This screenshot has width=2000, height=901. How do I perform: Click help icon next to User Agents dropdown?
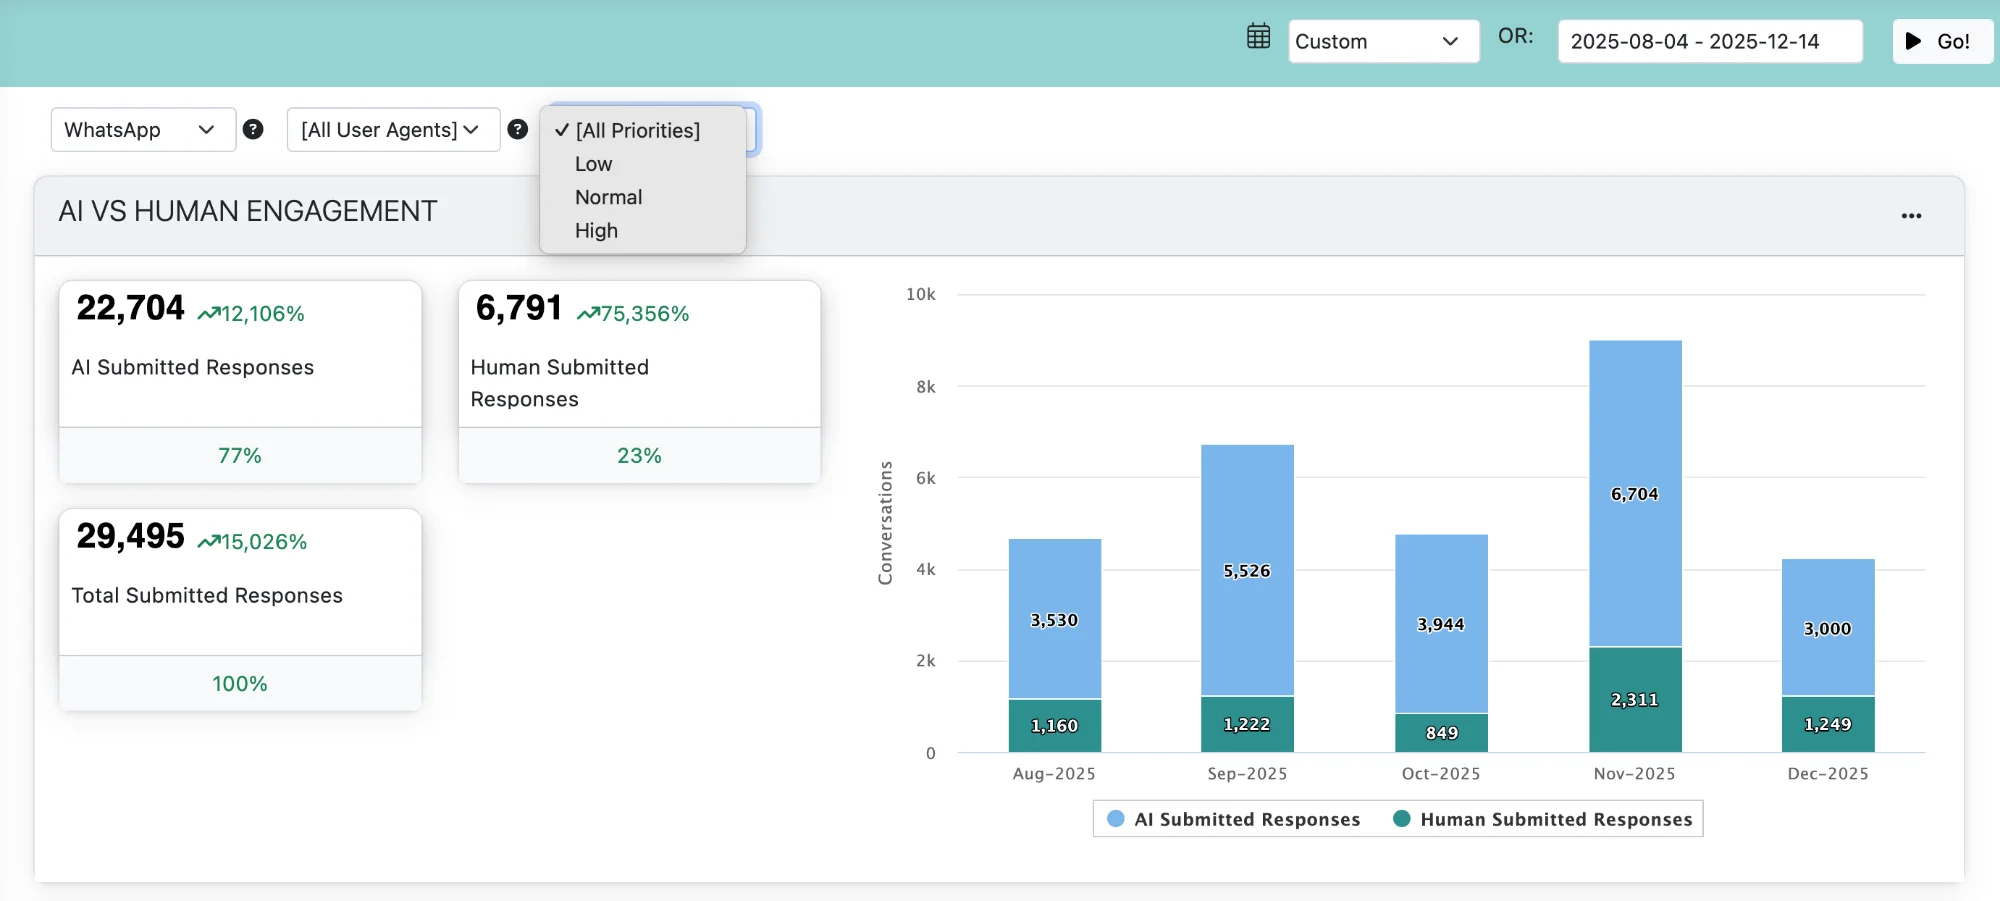[x=517, y=129]
